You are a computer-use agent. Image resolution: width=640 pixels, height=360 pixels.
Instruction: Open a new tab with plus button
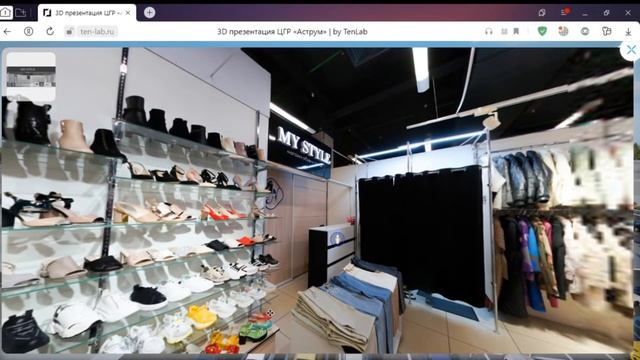[x=149, y=13]
